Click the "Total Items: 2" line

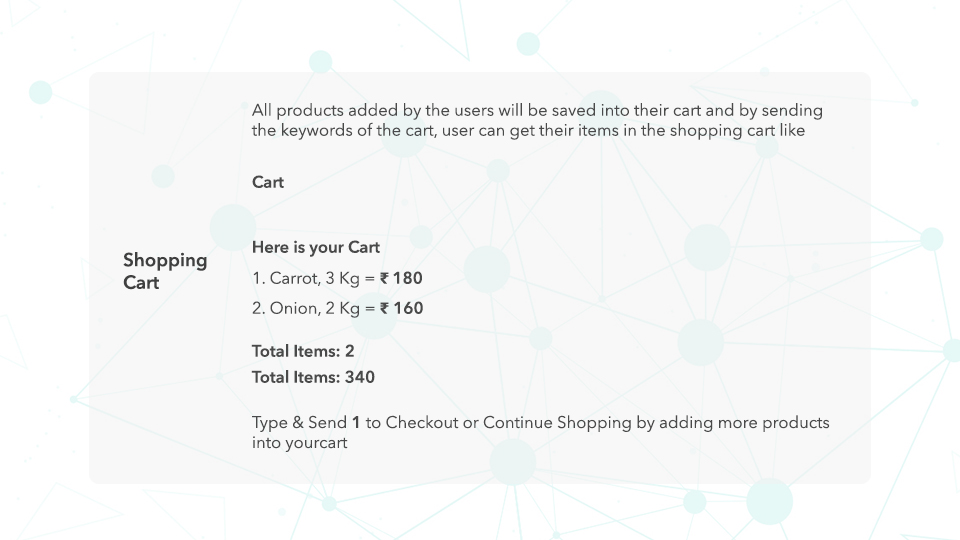coord(303,351)
